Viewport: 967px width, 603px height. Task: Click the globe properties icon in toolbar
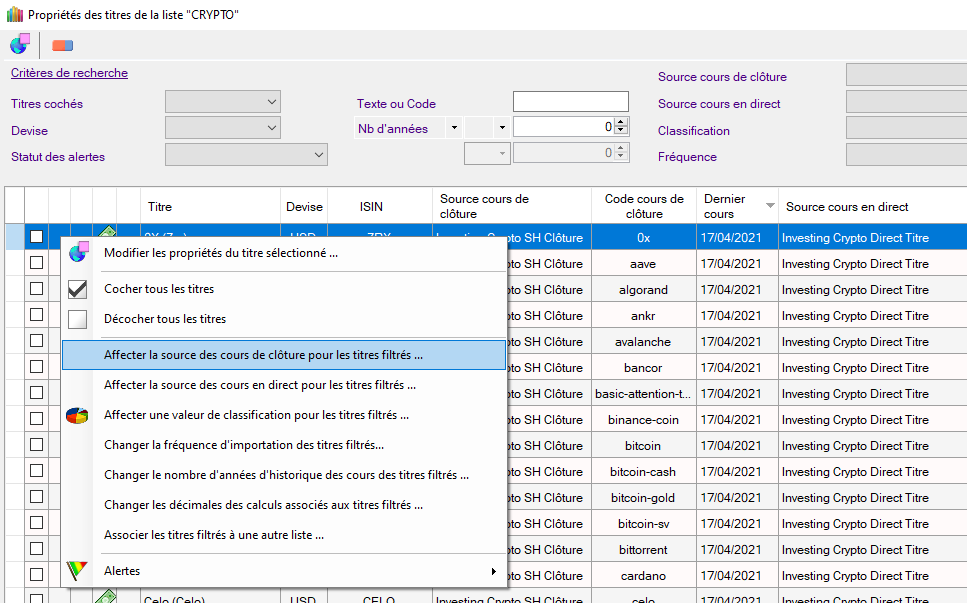click(20, 45)
